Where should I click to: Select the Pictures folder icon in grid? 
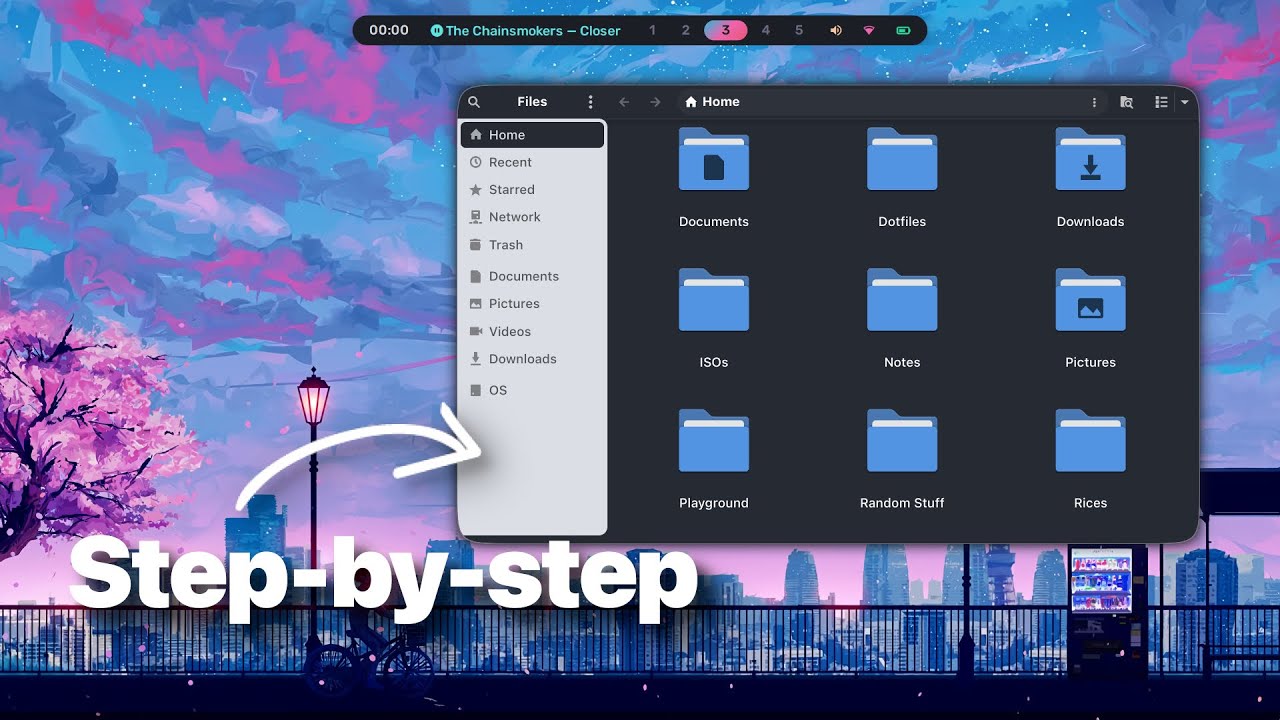(1090, 300)
